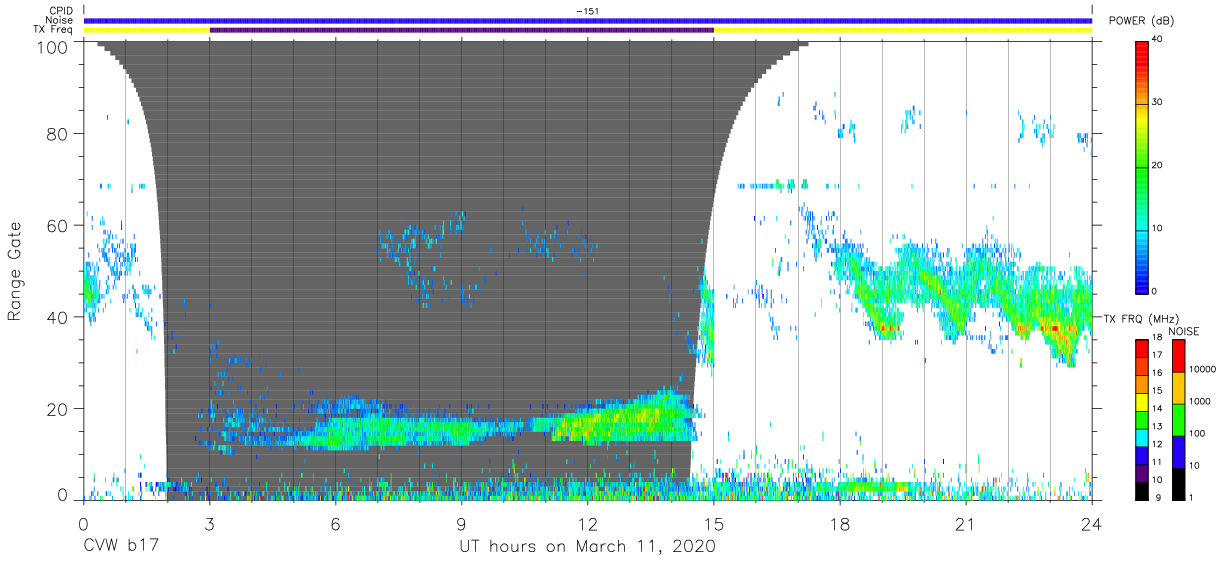Click the 9 hour tick label
Viewport: 1228px width, 567px height.
point(462,524)
